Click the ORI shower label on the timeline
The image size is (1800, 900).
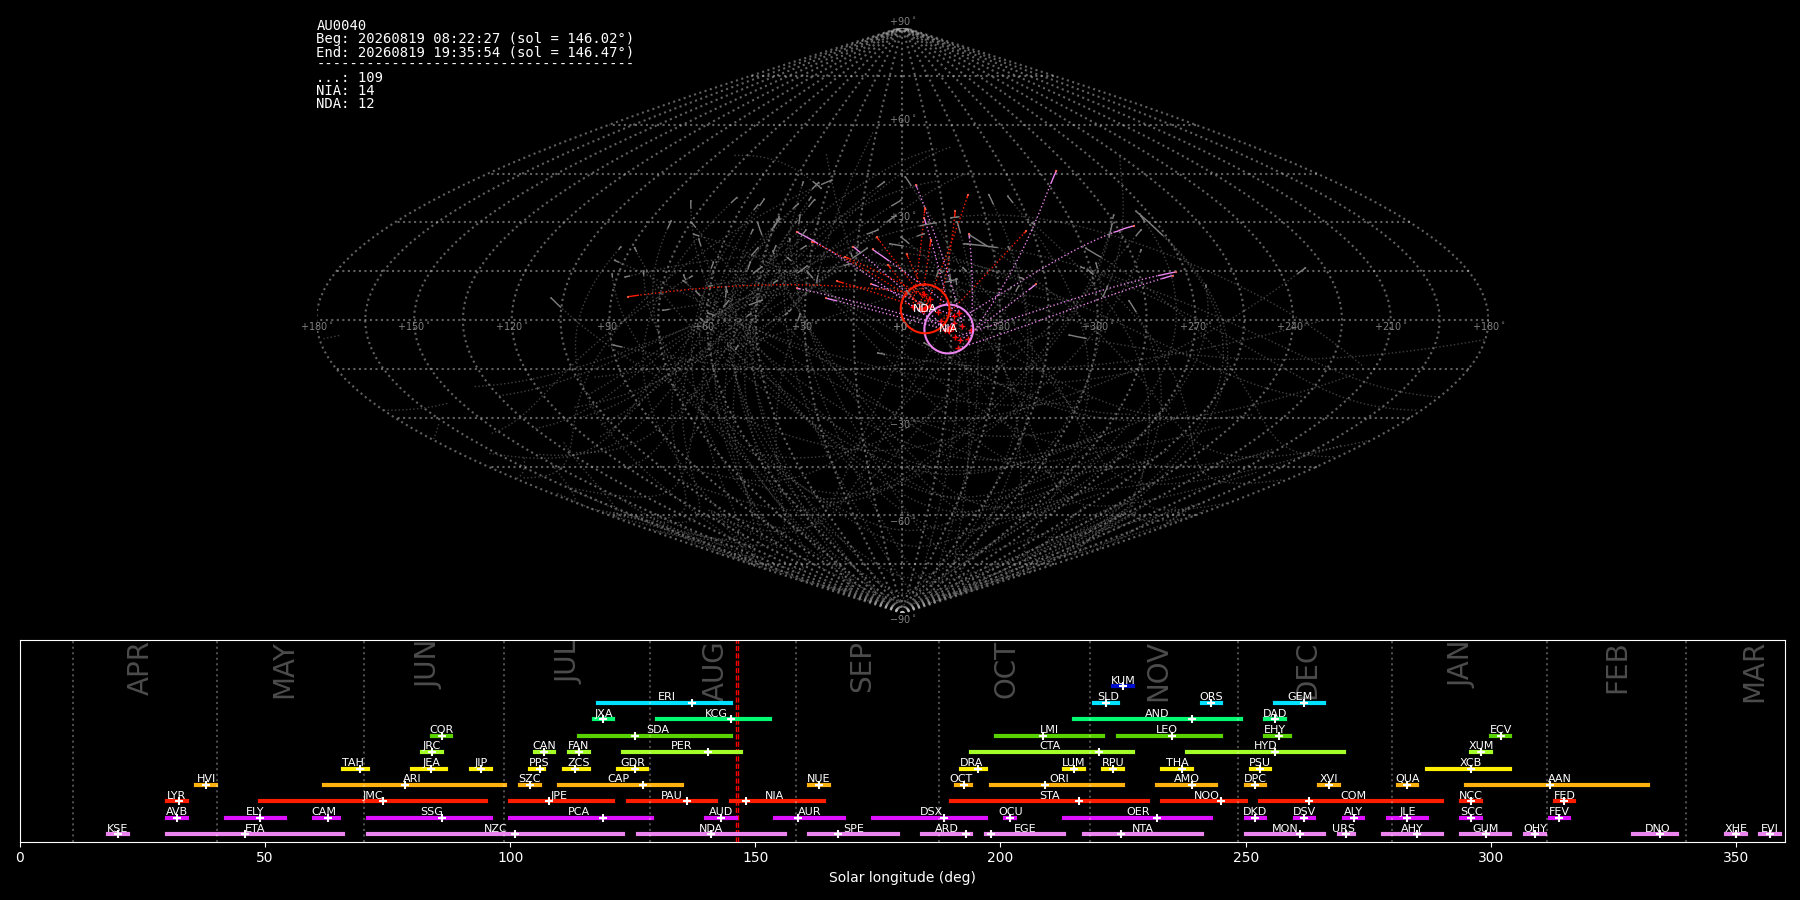click(1059, 779)
